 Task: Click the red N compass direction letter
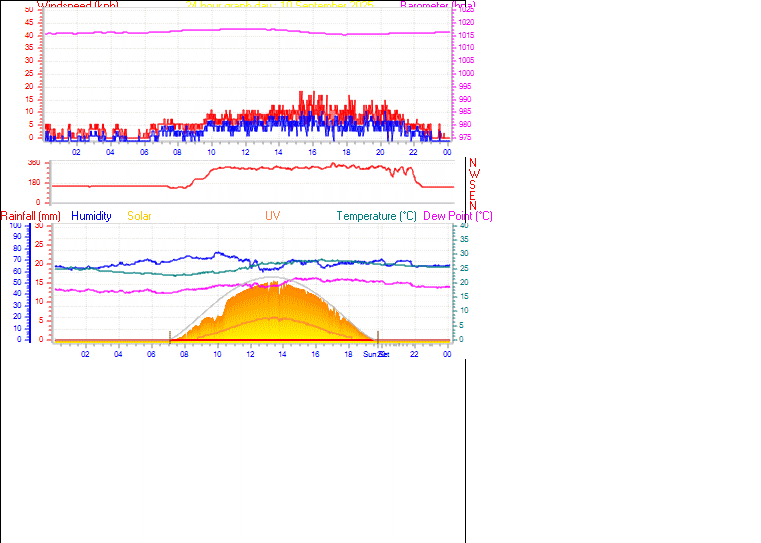[x=473, y=163]
